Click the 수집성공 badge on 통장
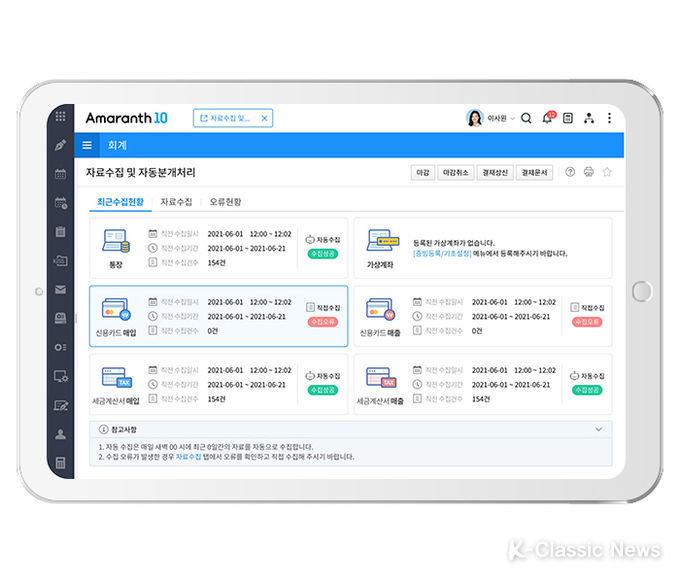 [x=323, y=254]
